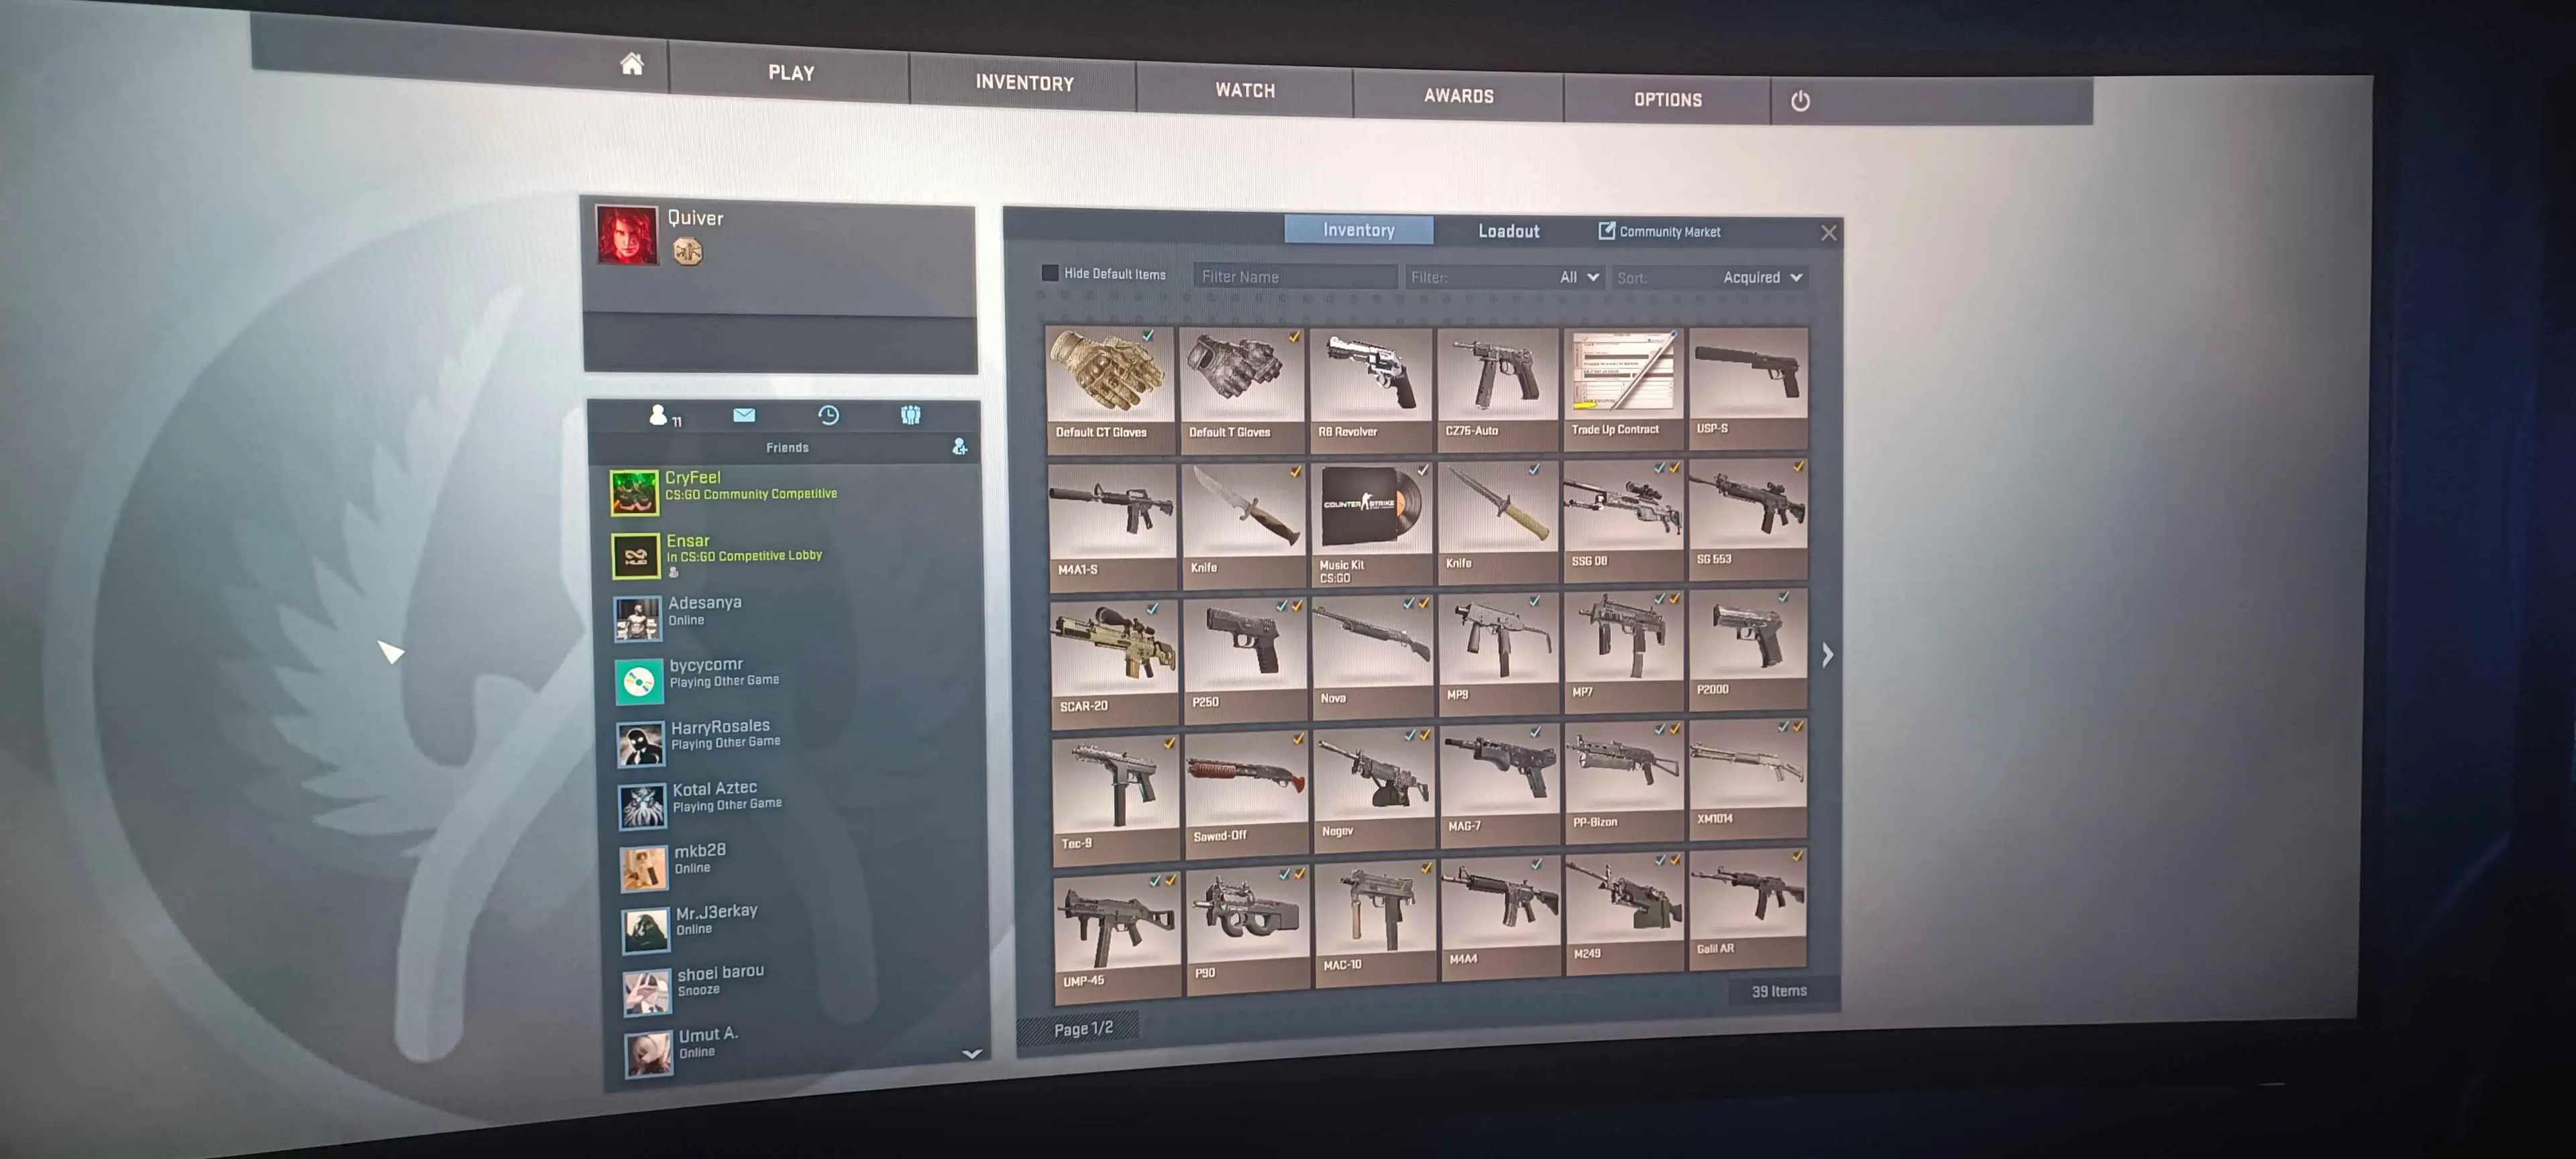Open the Trade Up Contract item
The image size is (2576, 1159).
click(x=1623, y=388)
